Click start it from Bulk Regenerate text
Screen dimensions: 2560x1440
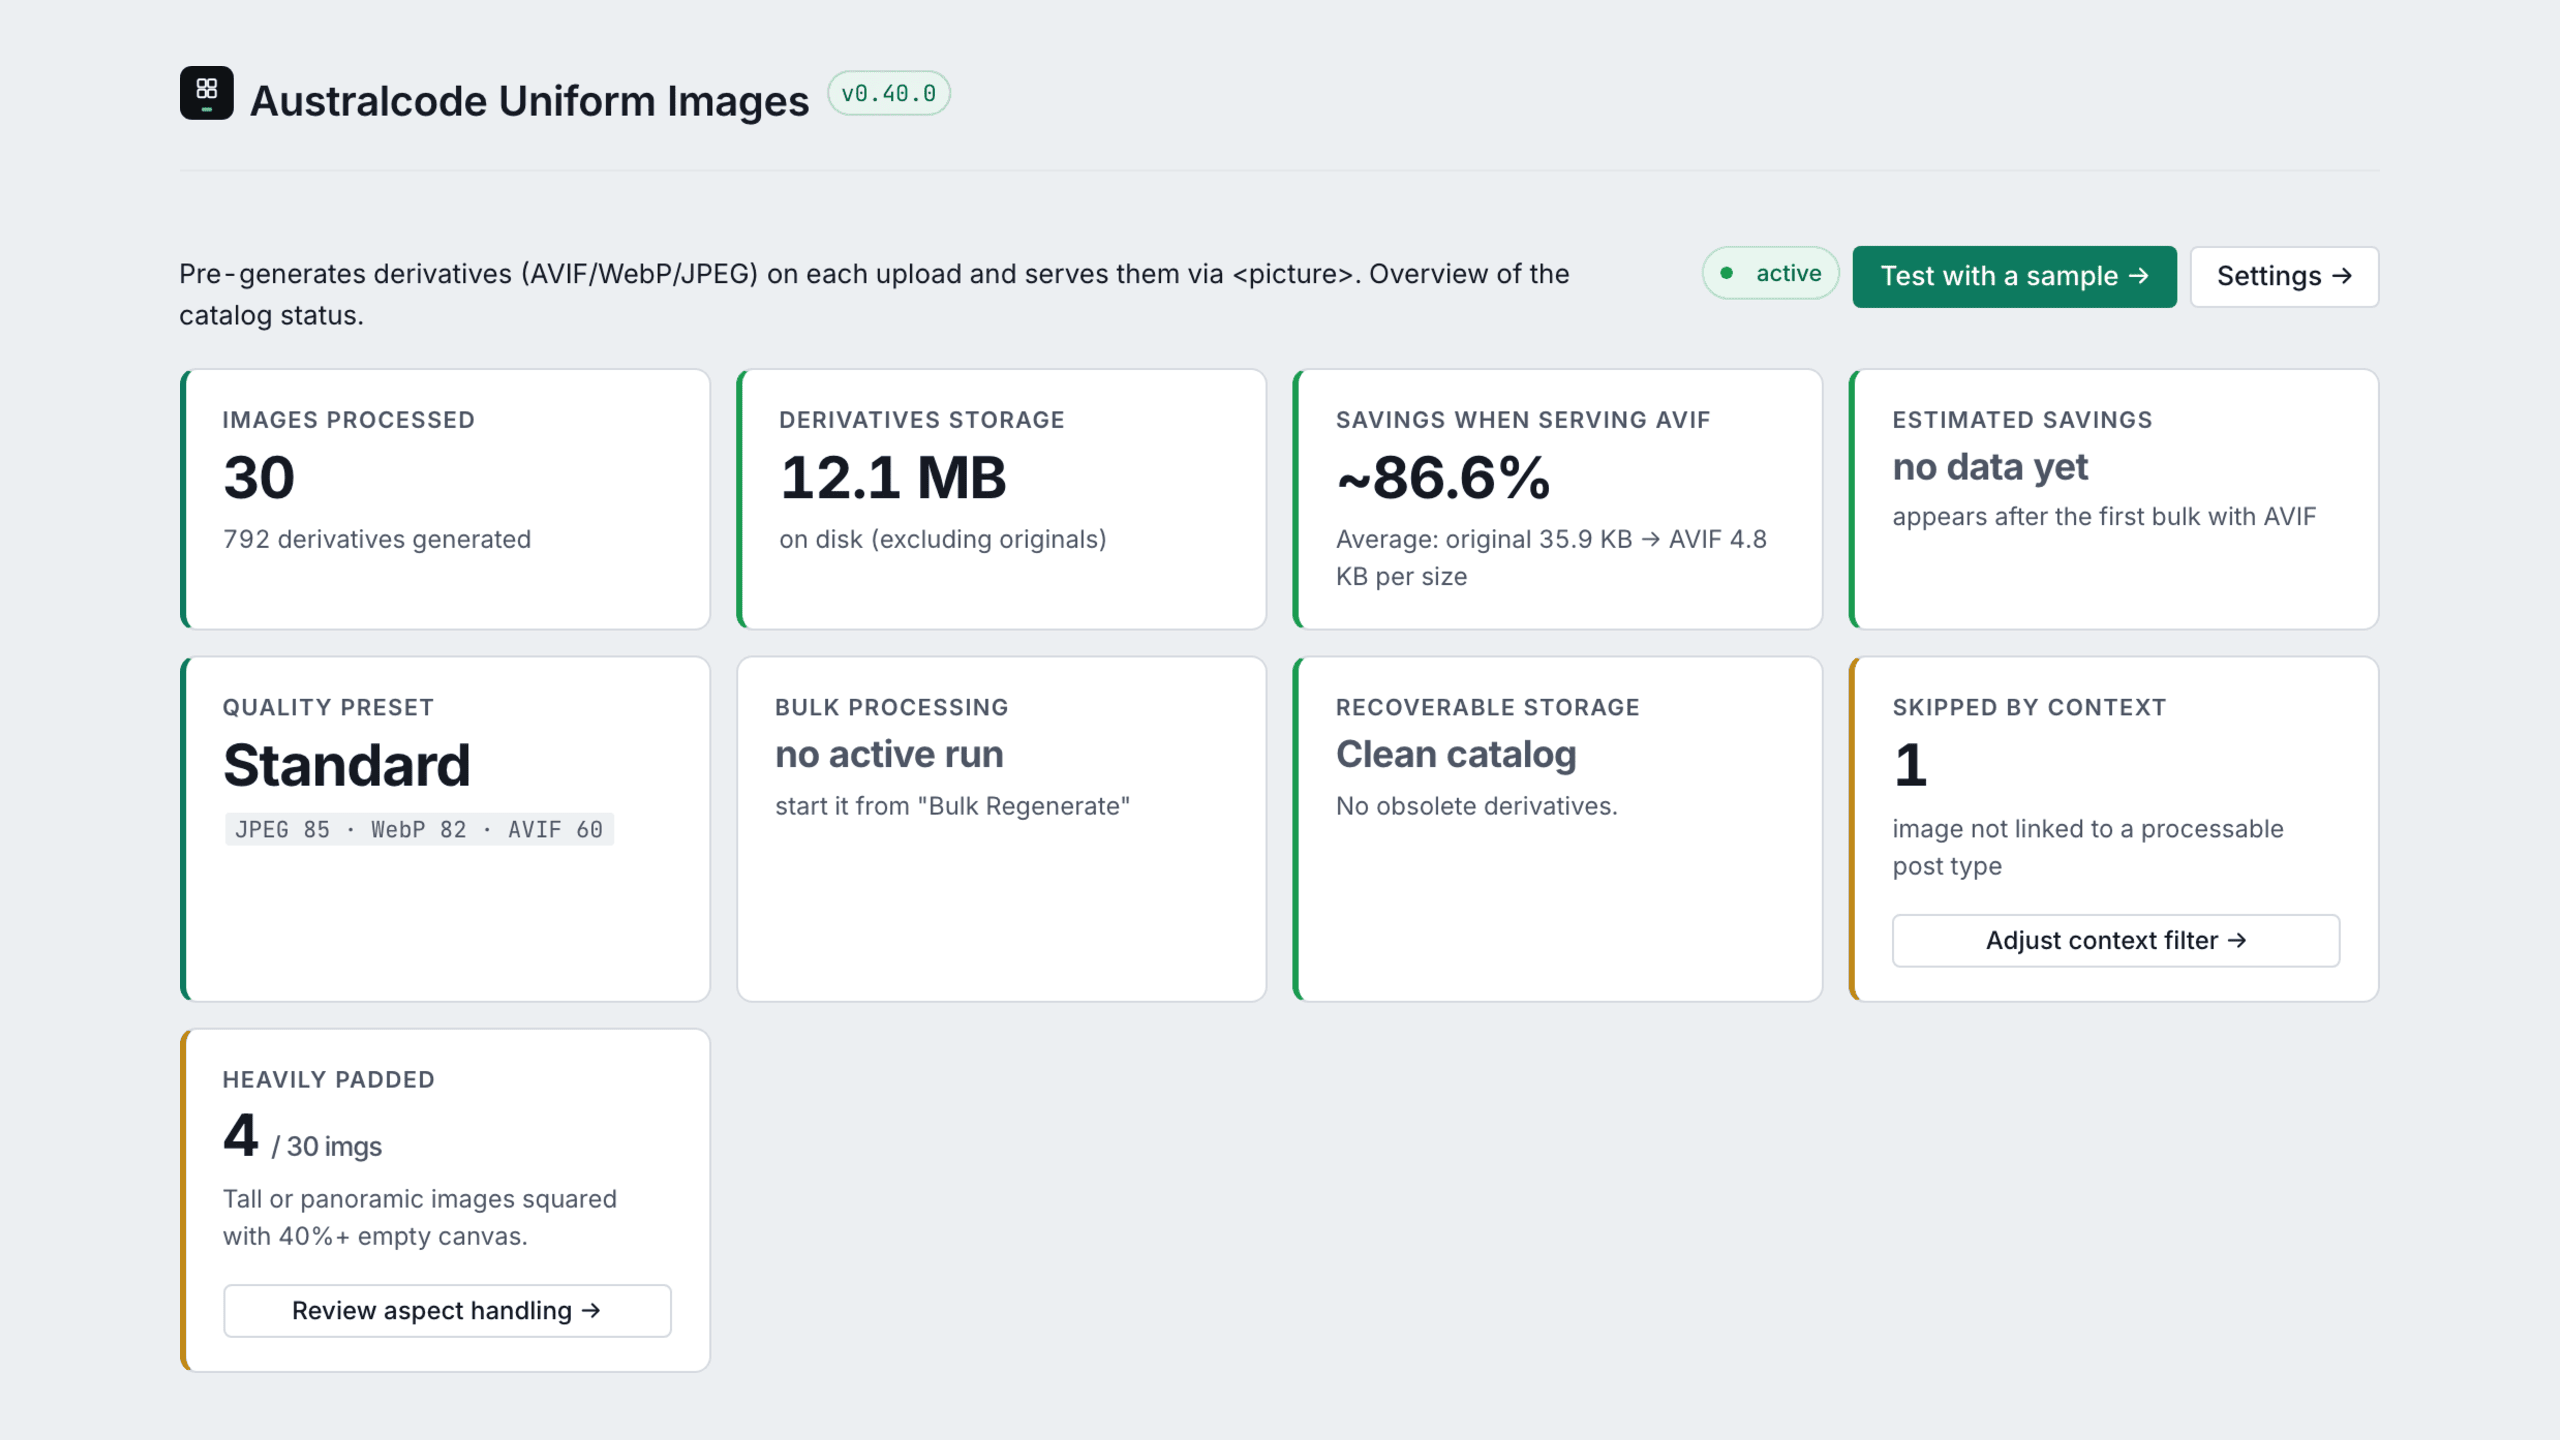952,806
